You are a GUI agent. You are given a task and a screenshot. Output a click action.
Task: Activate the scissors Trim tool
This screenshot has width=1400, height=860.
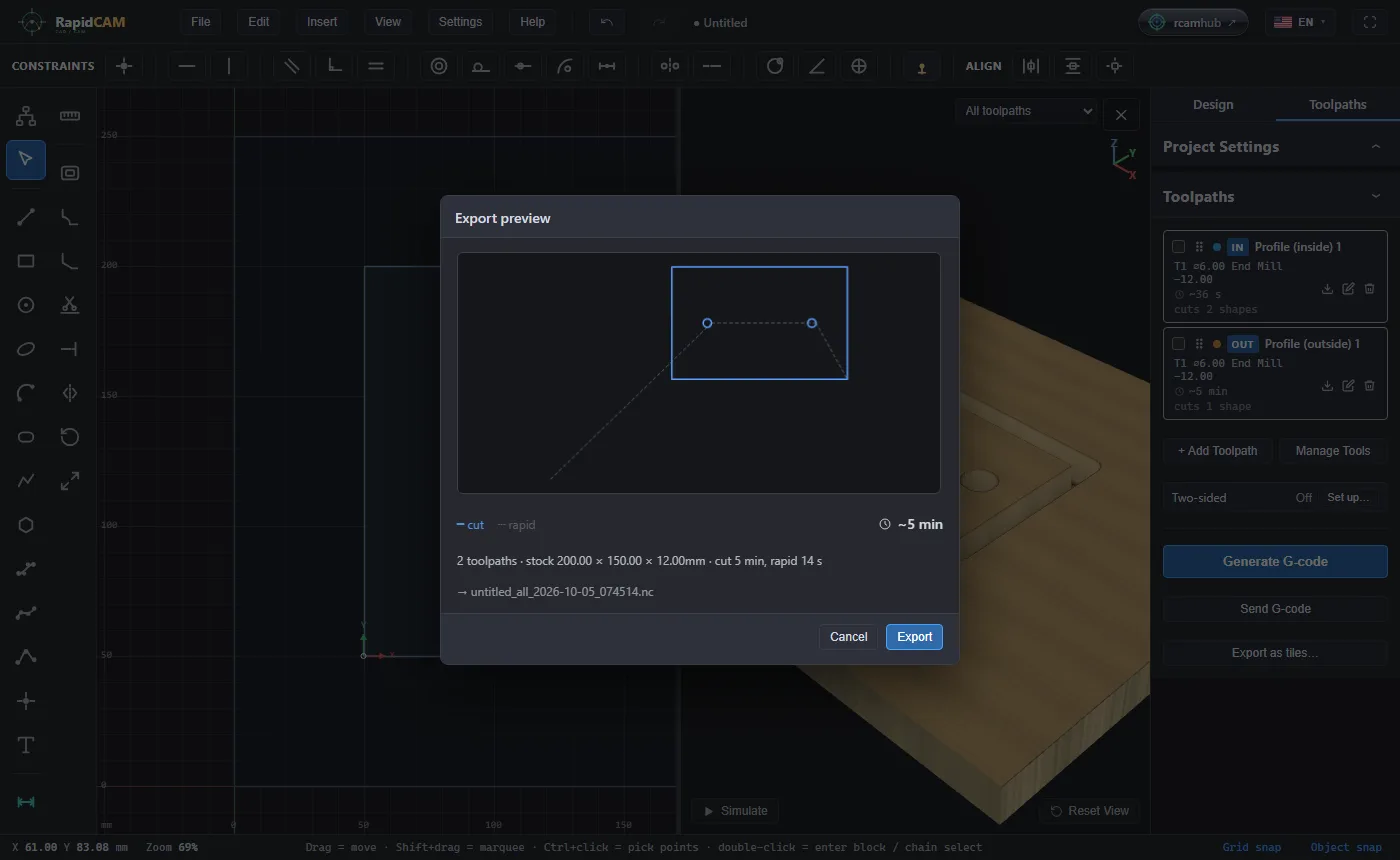70,305
